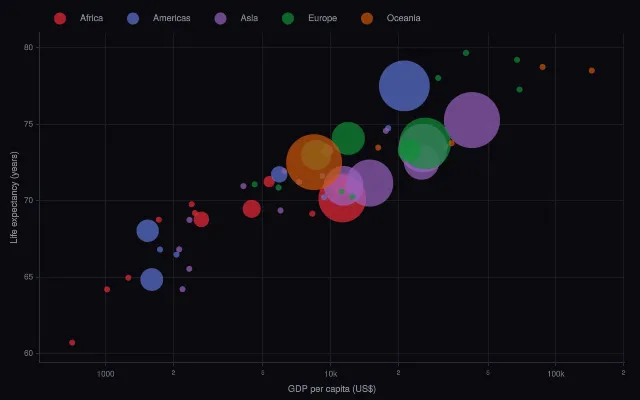Viewport: 640px width, 400px height.
Task: Click the topmost green Europe dot
Action: (x=466, y=53)
